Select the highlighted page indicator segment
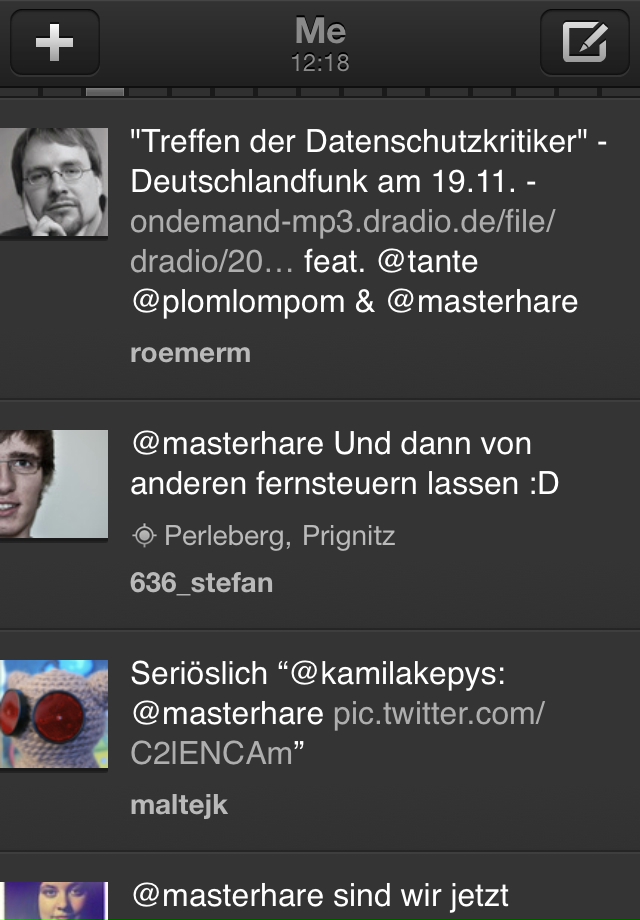This screenshot has height=920, width=640. [x=105, y=92]
